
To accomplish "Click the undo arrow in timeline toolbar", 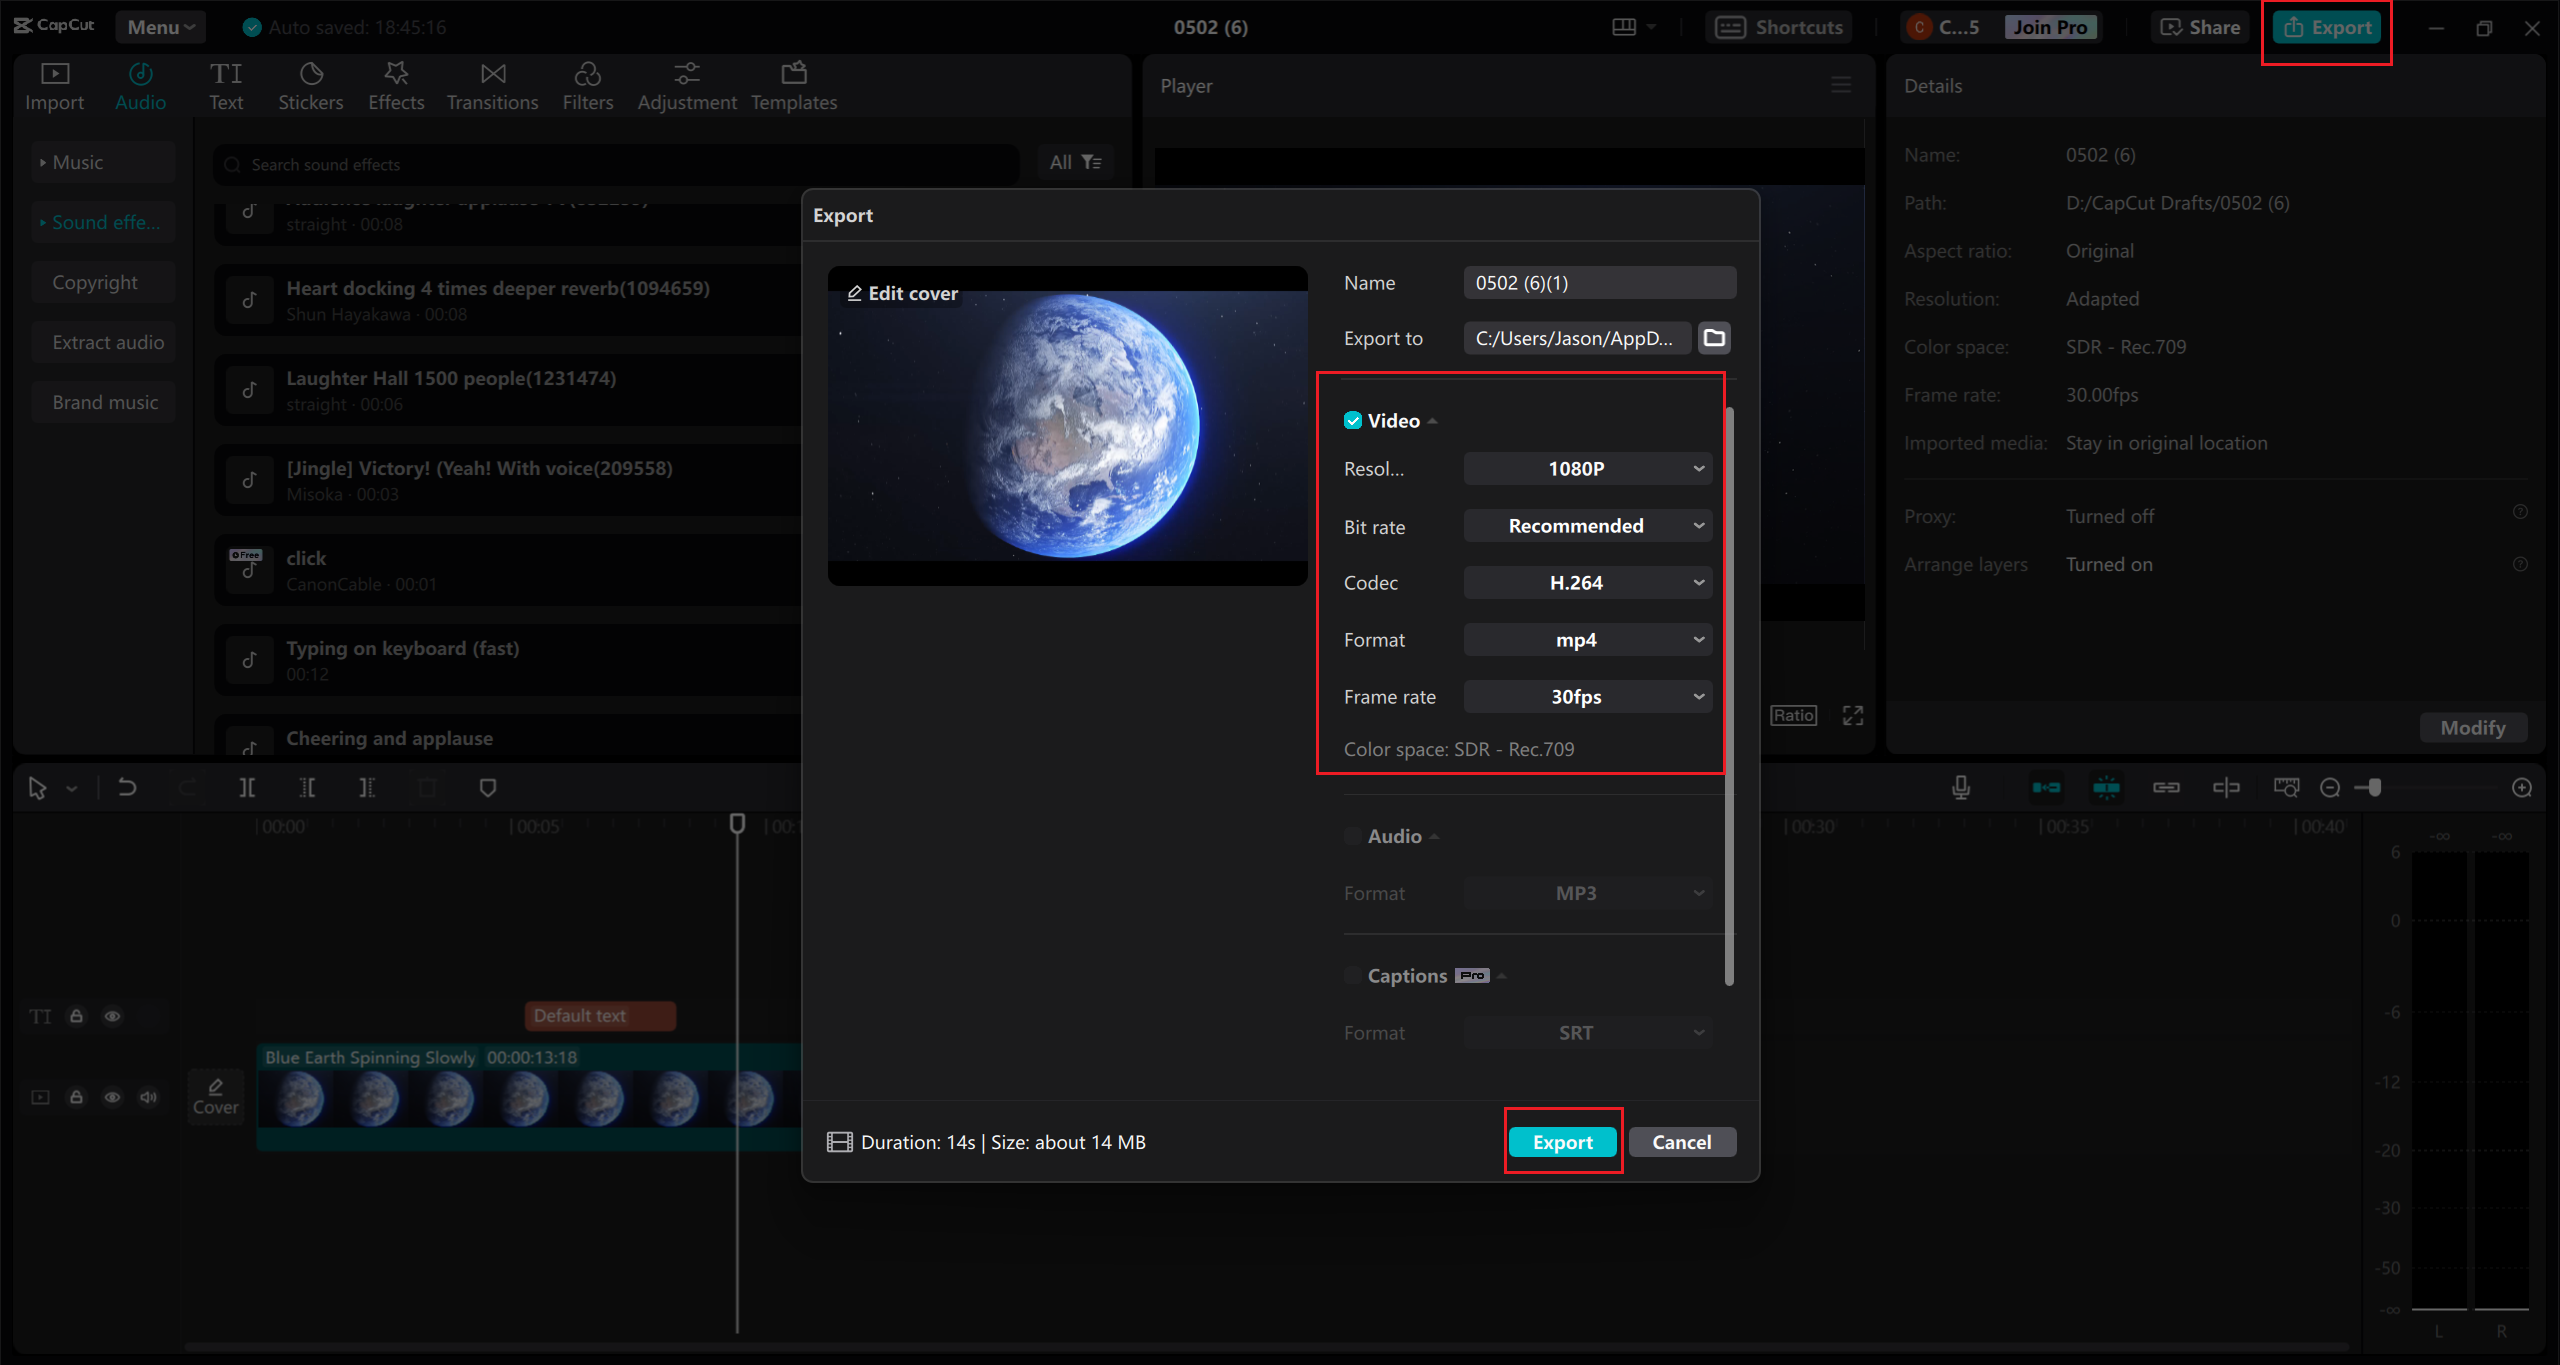I will pyautogui.click(x=127, y=788).
